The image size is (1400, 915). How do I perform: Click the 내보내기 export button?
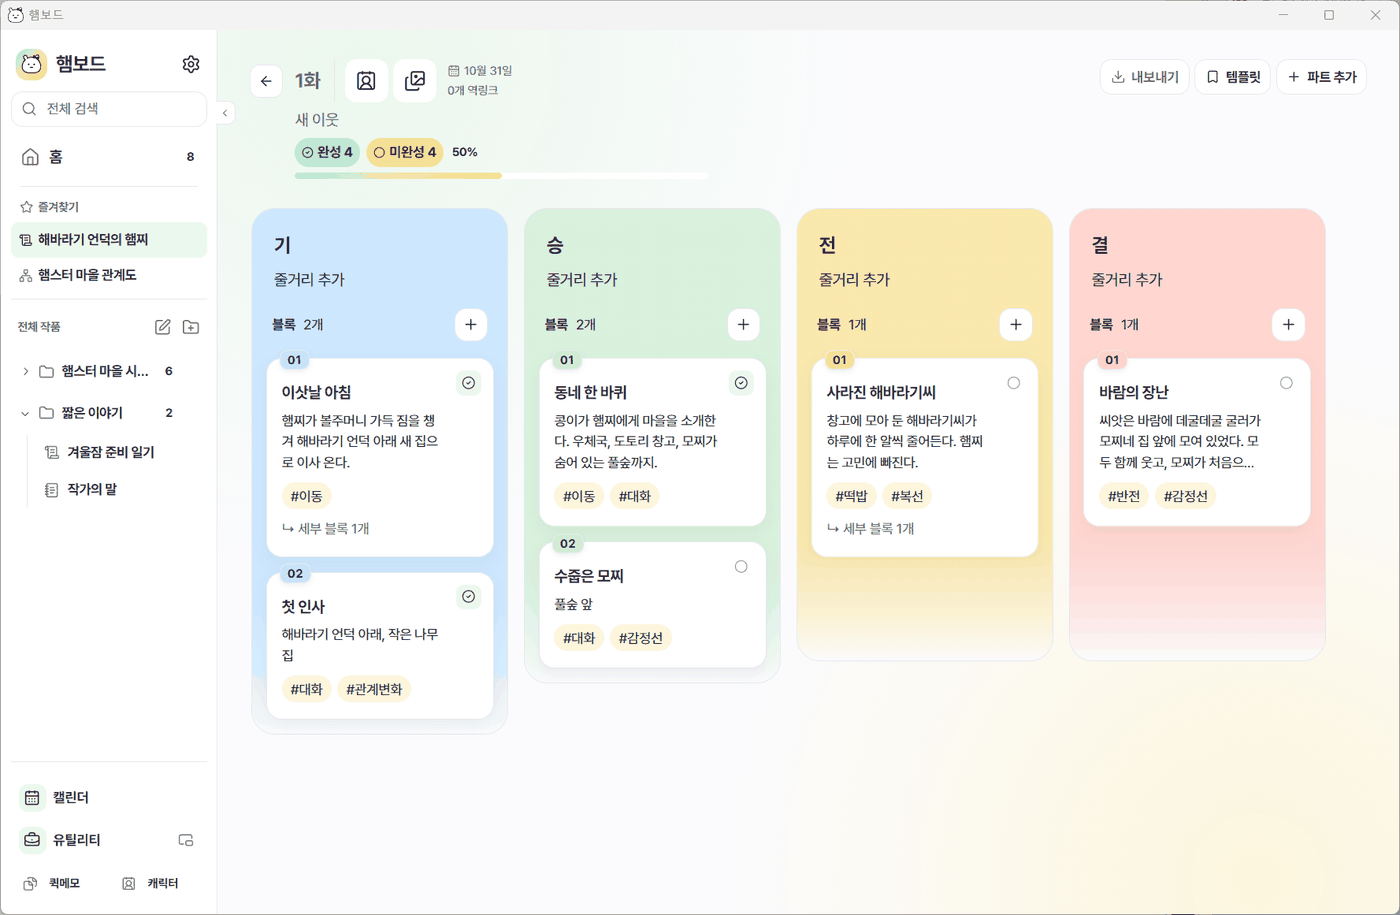(1145, 77)
